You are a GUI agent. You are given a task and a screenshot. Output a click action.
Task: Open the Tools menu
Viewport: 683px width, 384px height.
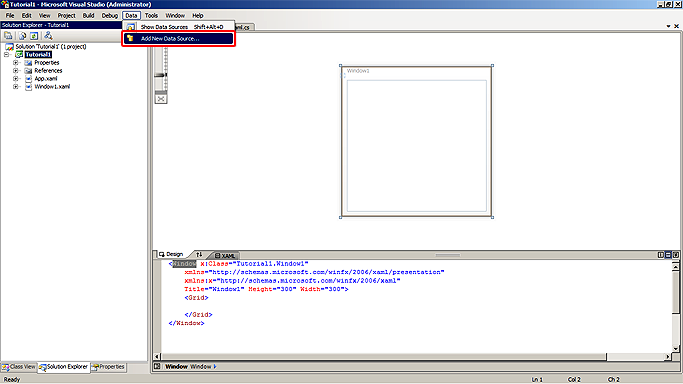click(151, 15)
